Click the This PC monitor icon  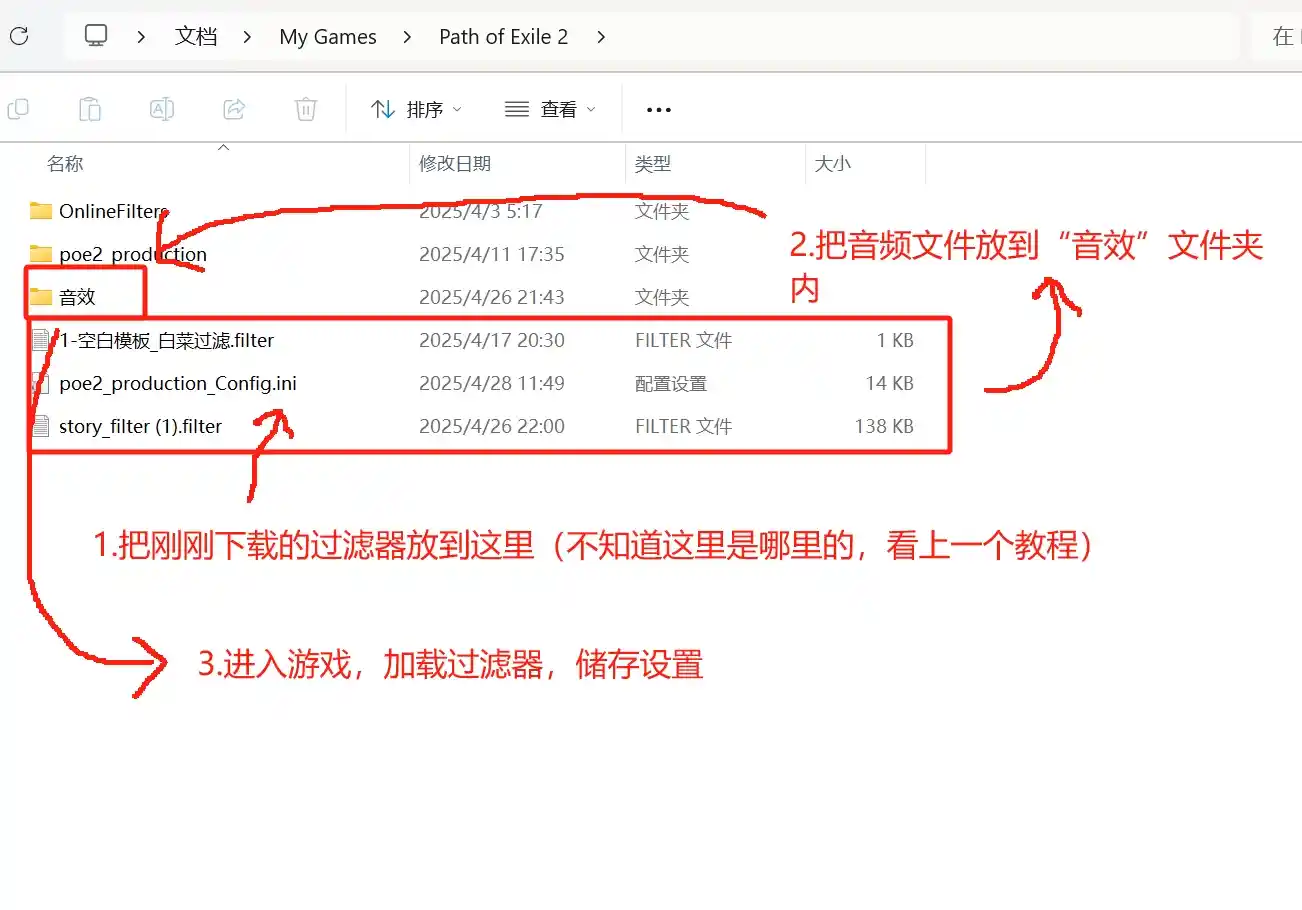click(96, 37)
